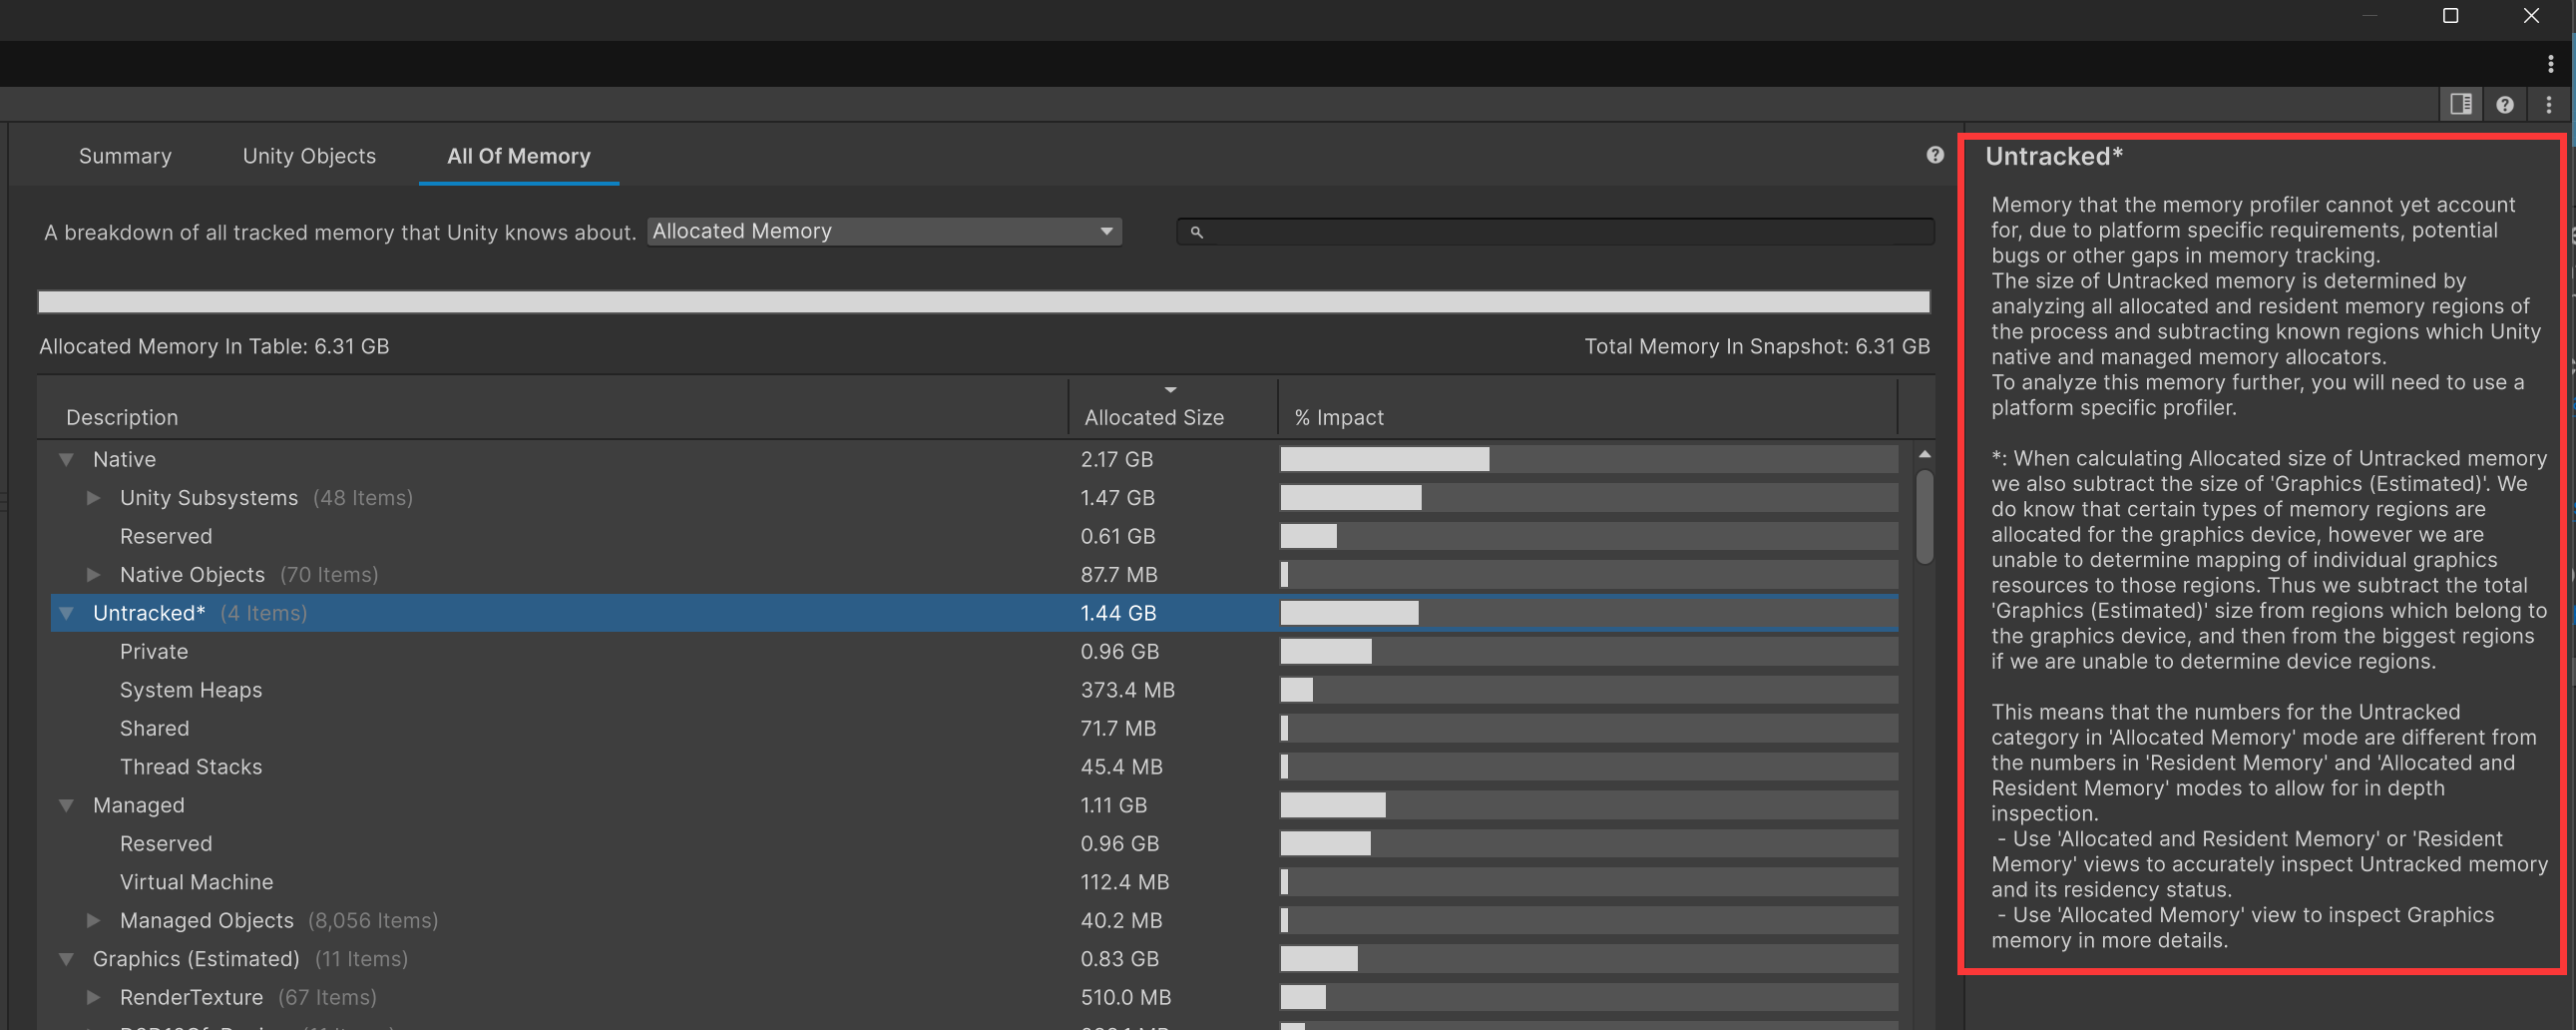Expand Unity Subsystems row

(x=93, y=498)
